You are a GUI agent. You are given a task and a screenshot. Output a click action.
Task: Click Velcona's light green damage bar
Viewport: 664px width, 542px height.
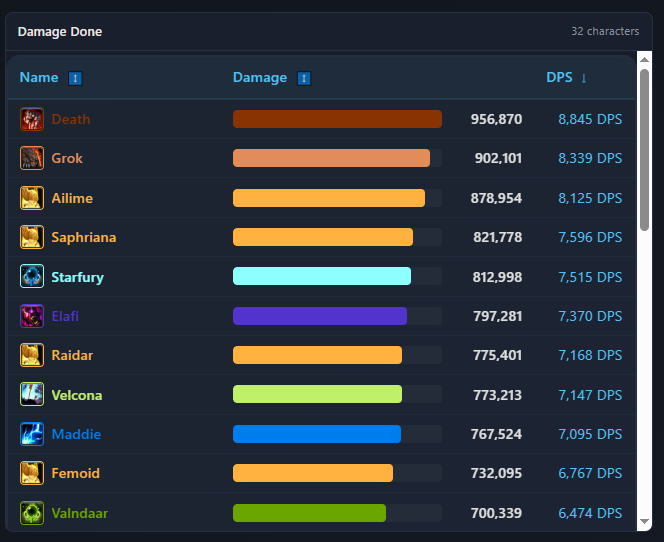pyautogui.click(x=318, y=394)
